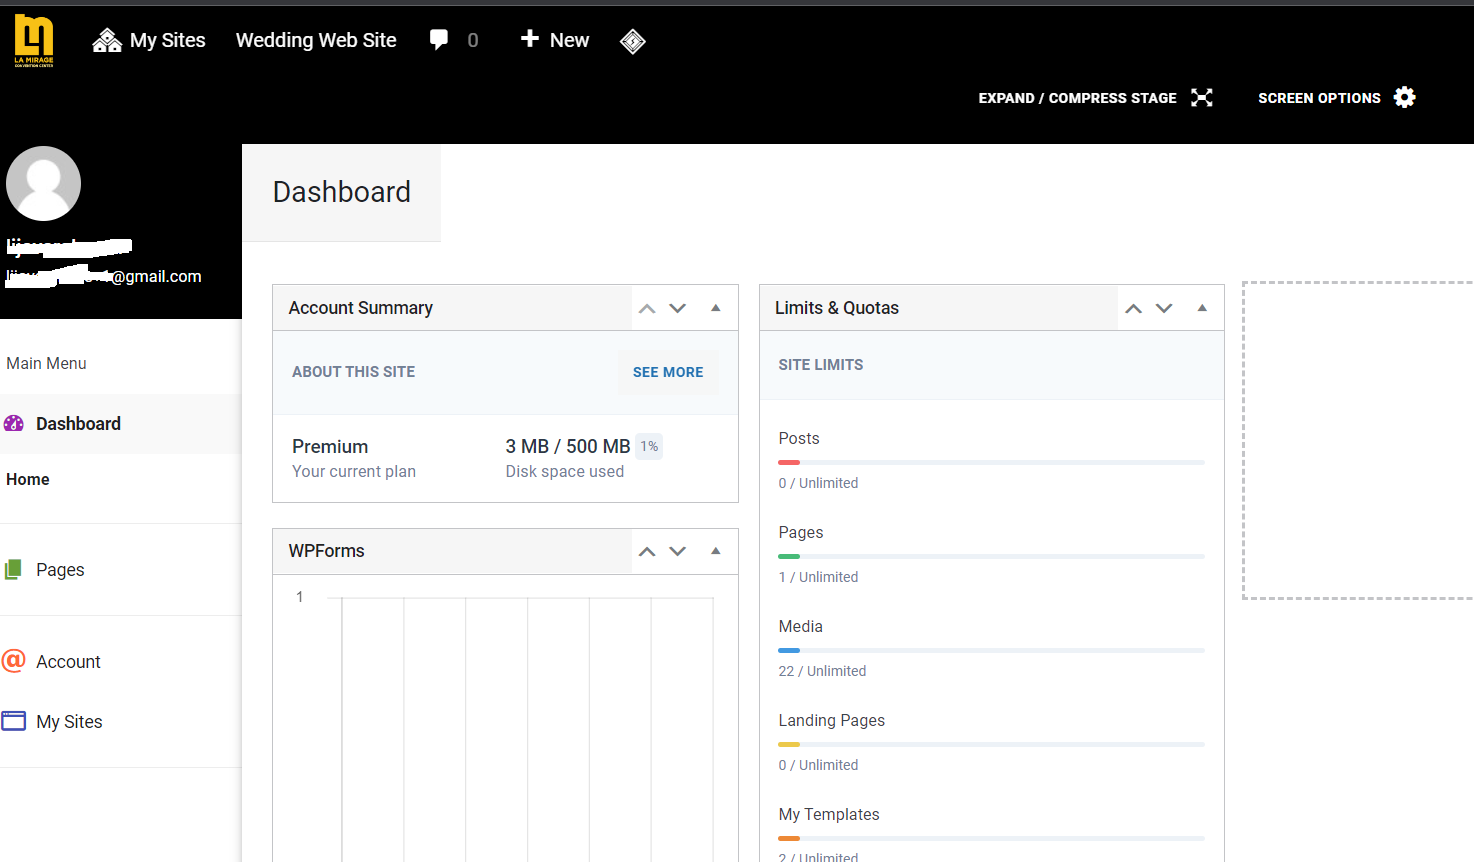Click the SITE LIMITS heading
The image size is (1474, 862).
[x=820, y=365]
